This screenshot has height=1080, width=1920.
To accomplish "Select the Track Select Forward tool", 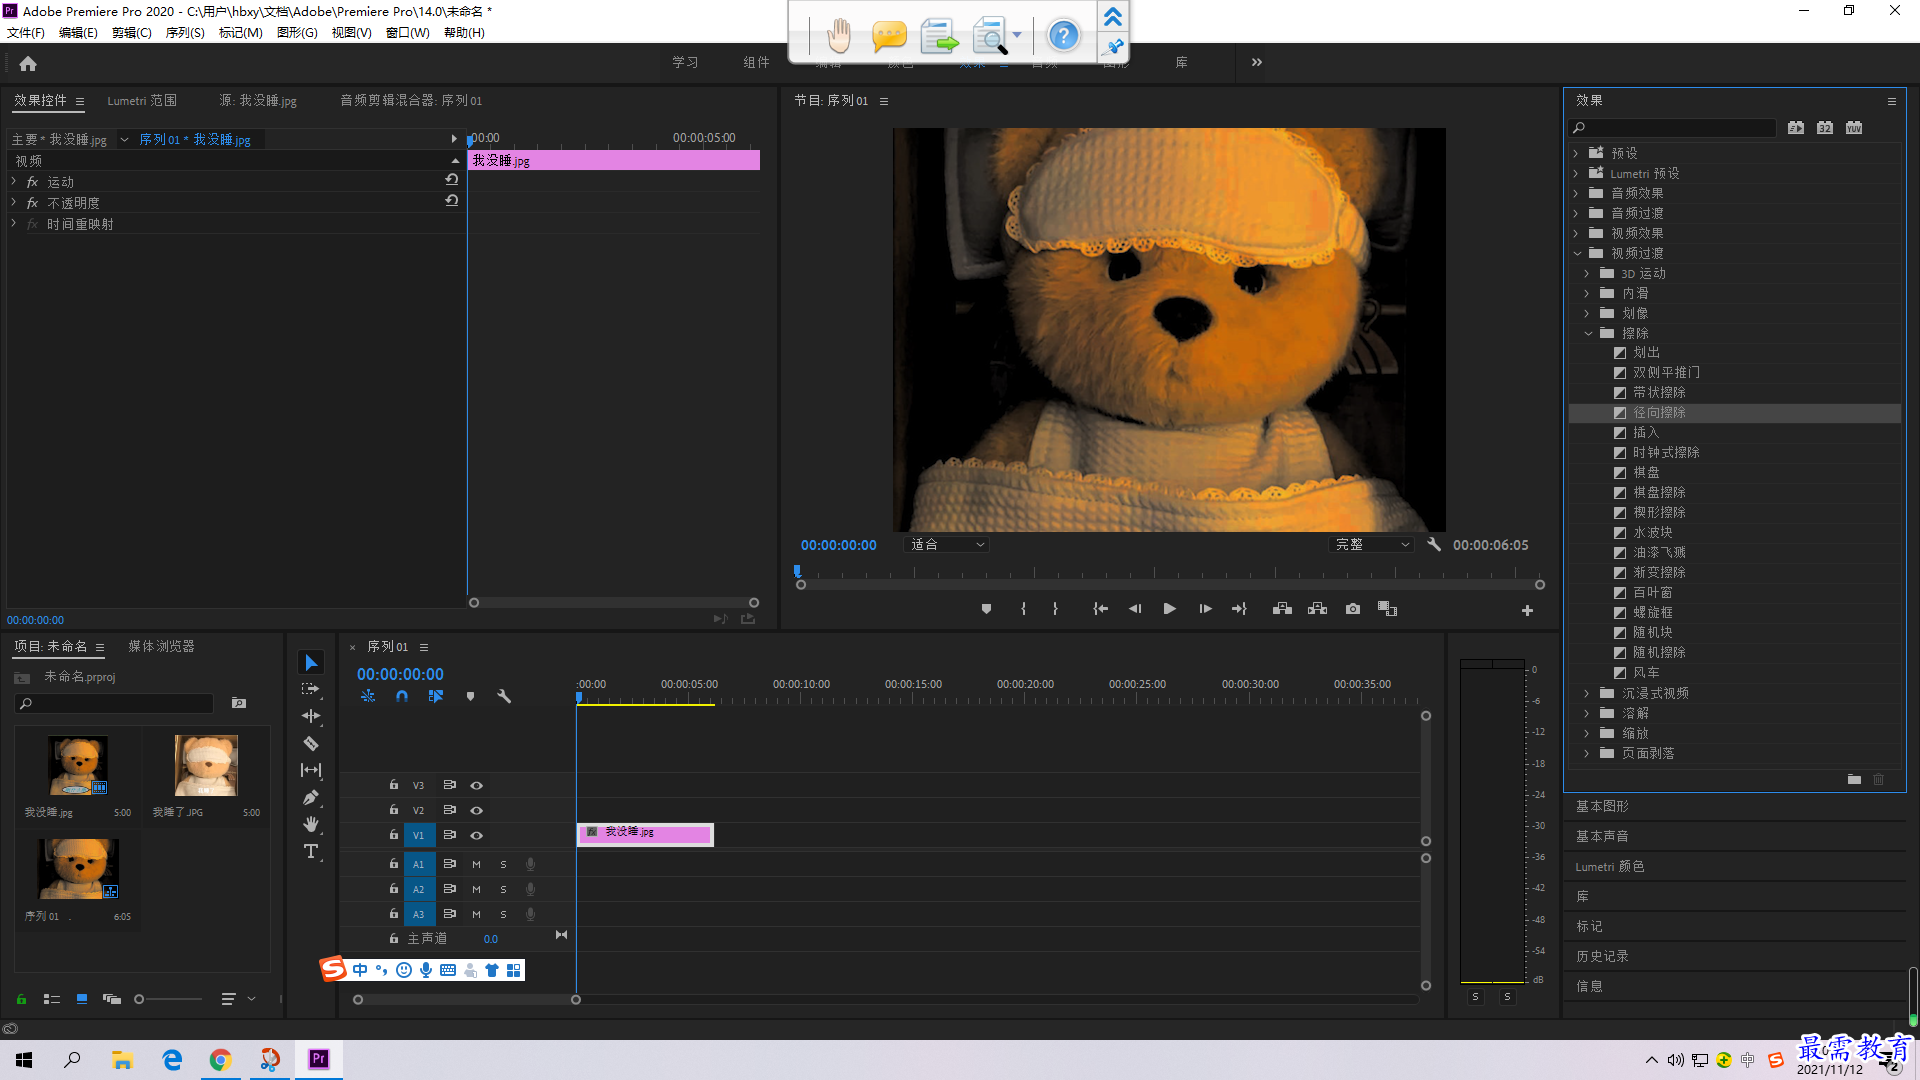I will (311, 689).
